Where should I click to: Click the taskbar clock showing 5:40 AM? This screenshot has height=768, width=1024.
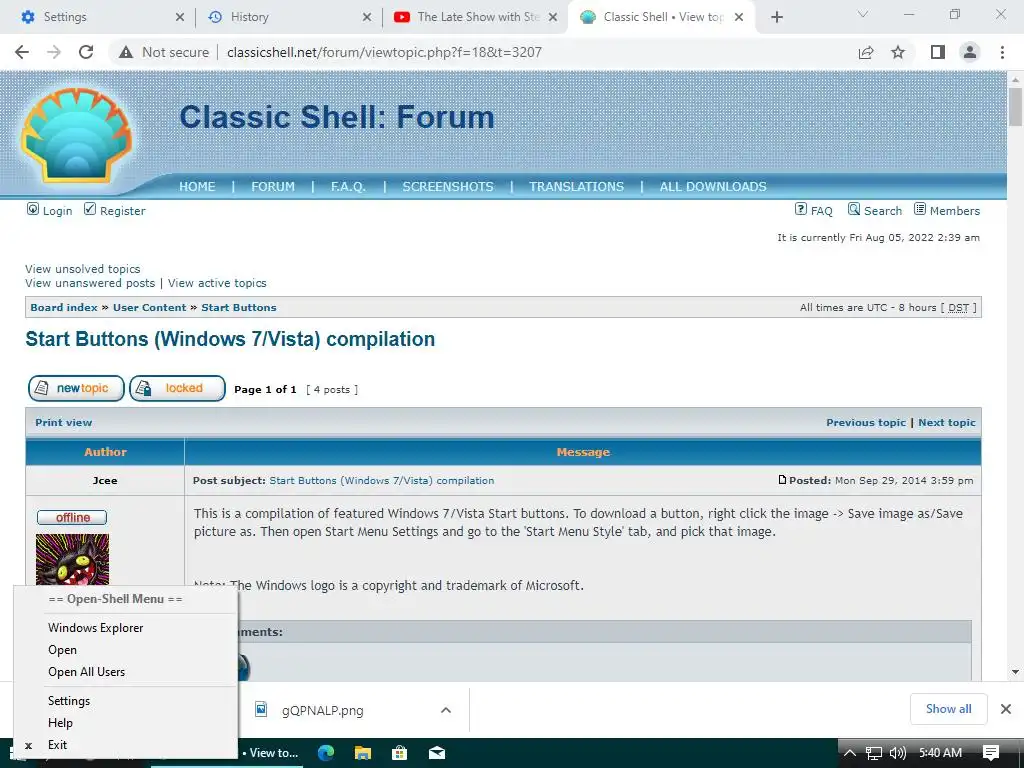point(940,753)
